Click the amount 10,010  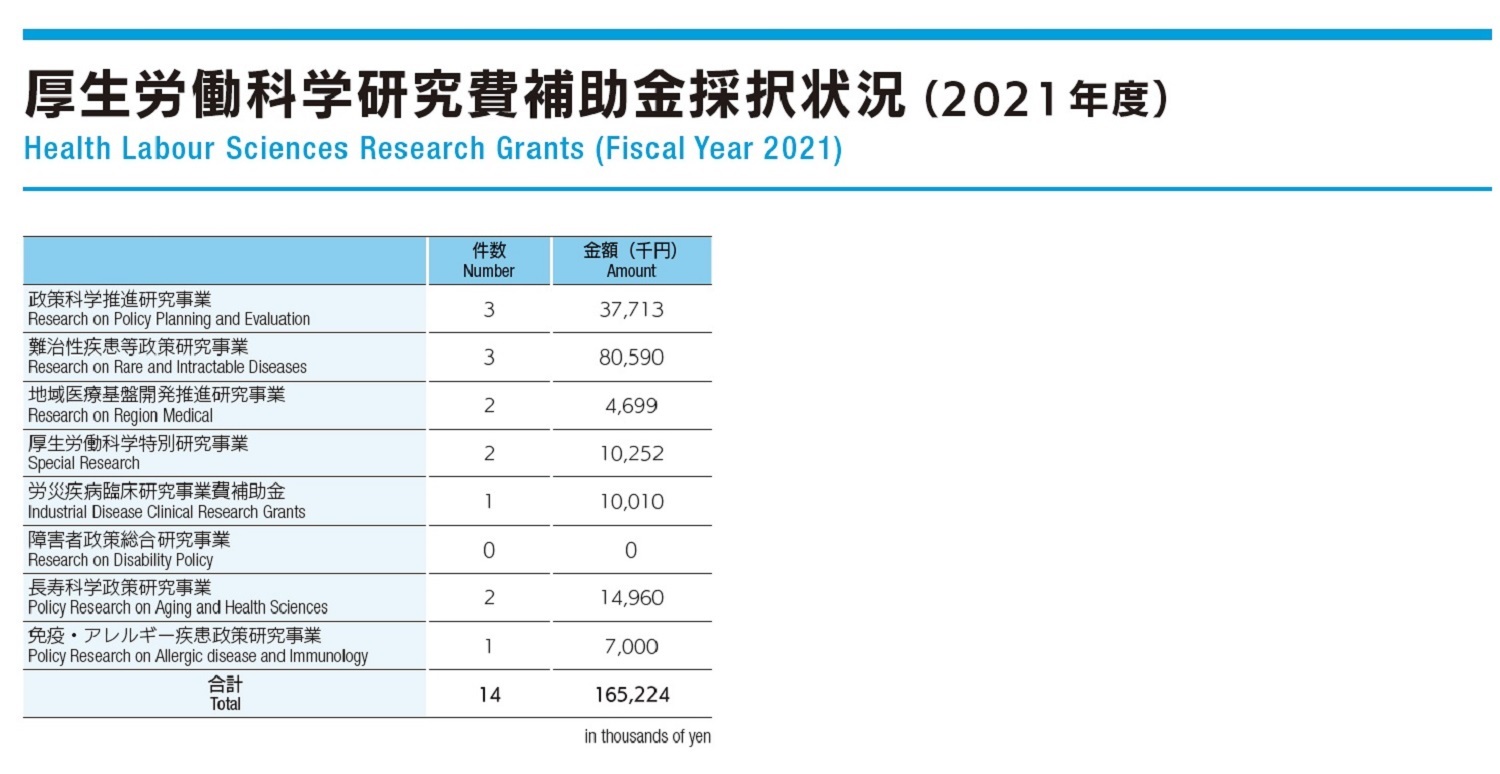pyautogui.click(x=631, y=502)
